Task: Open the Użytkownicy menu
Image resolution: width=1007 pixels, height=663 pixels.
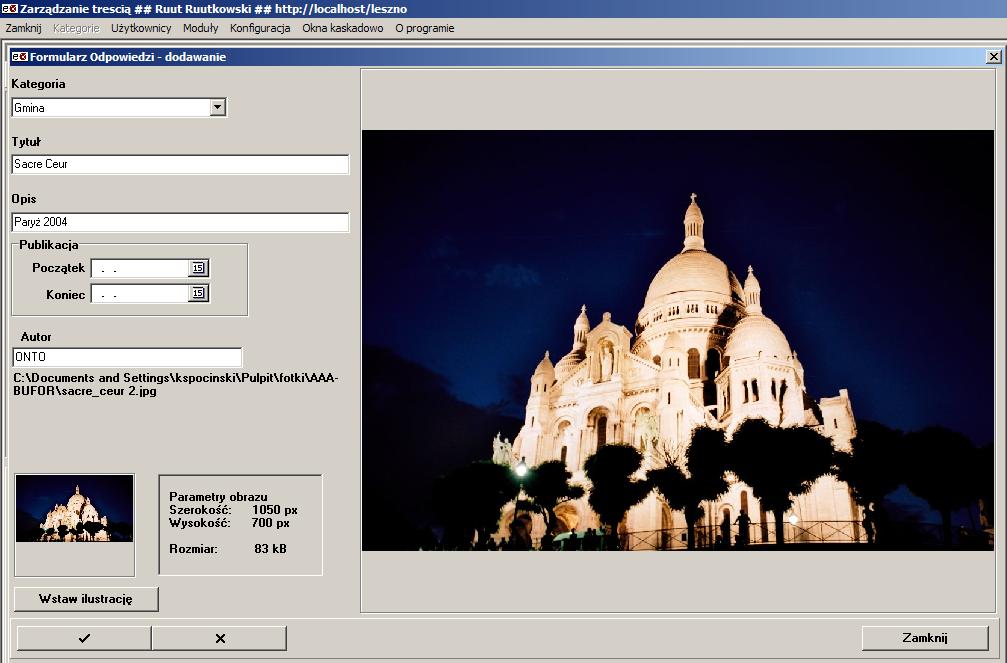Action: tap(141, 28)
